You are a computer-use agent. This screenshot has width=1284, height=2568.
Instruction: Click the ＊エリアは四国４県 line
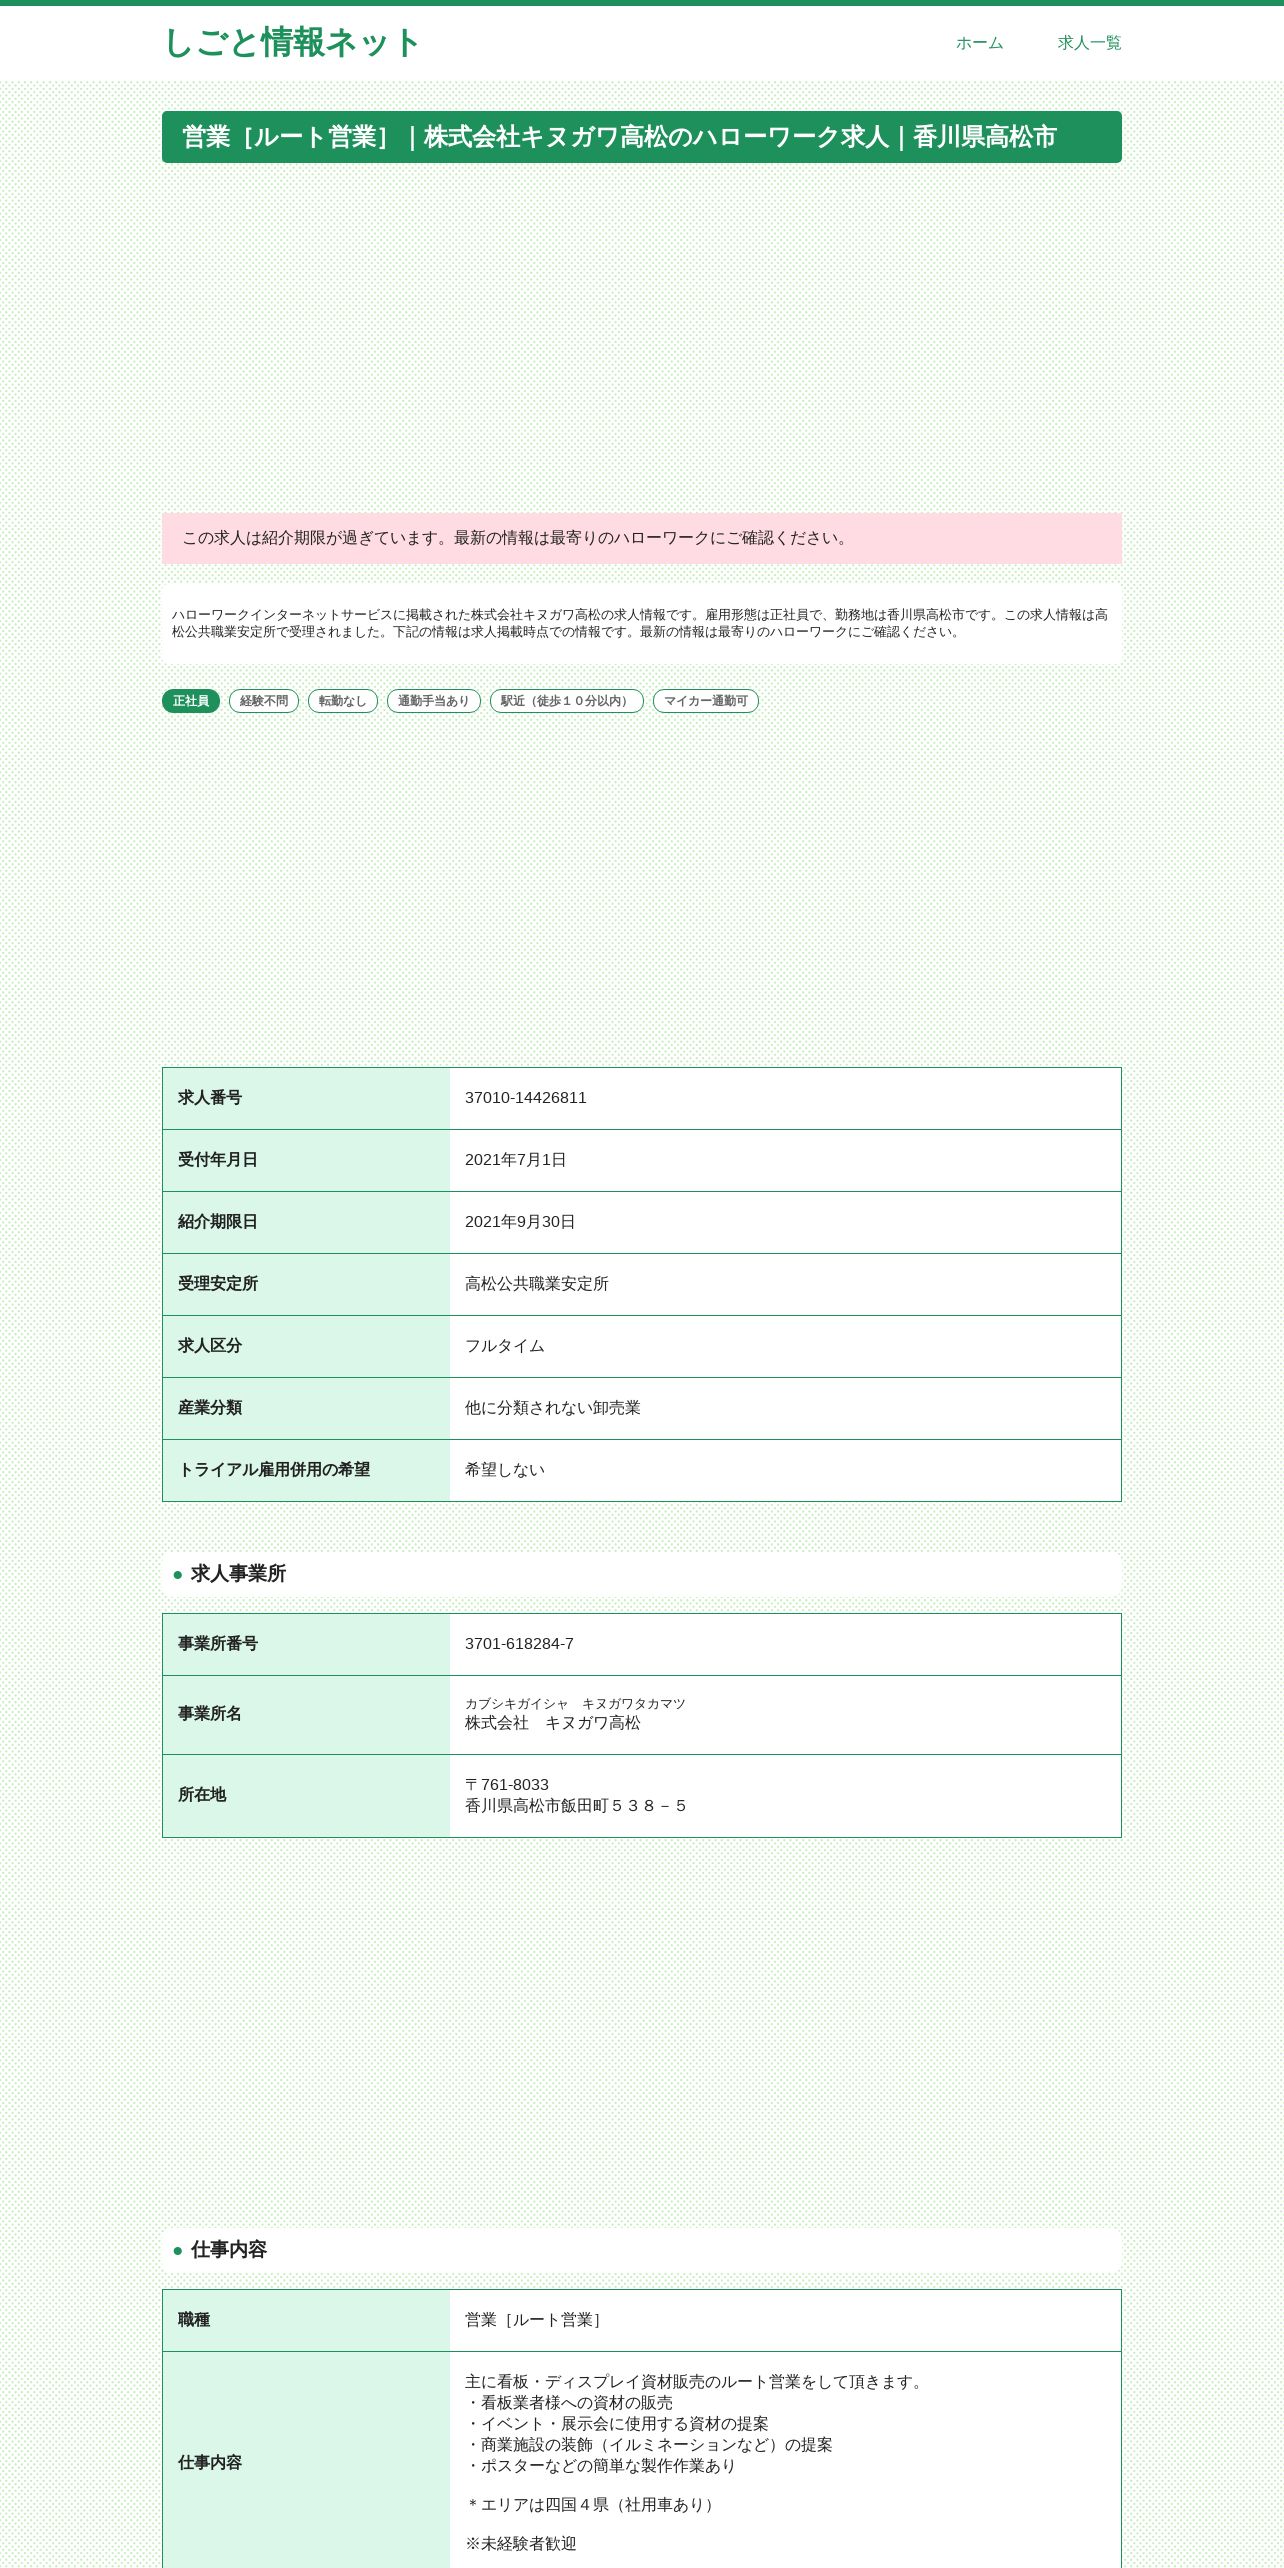tap(592, 2505)
